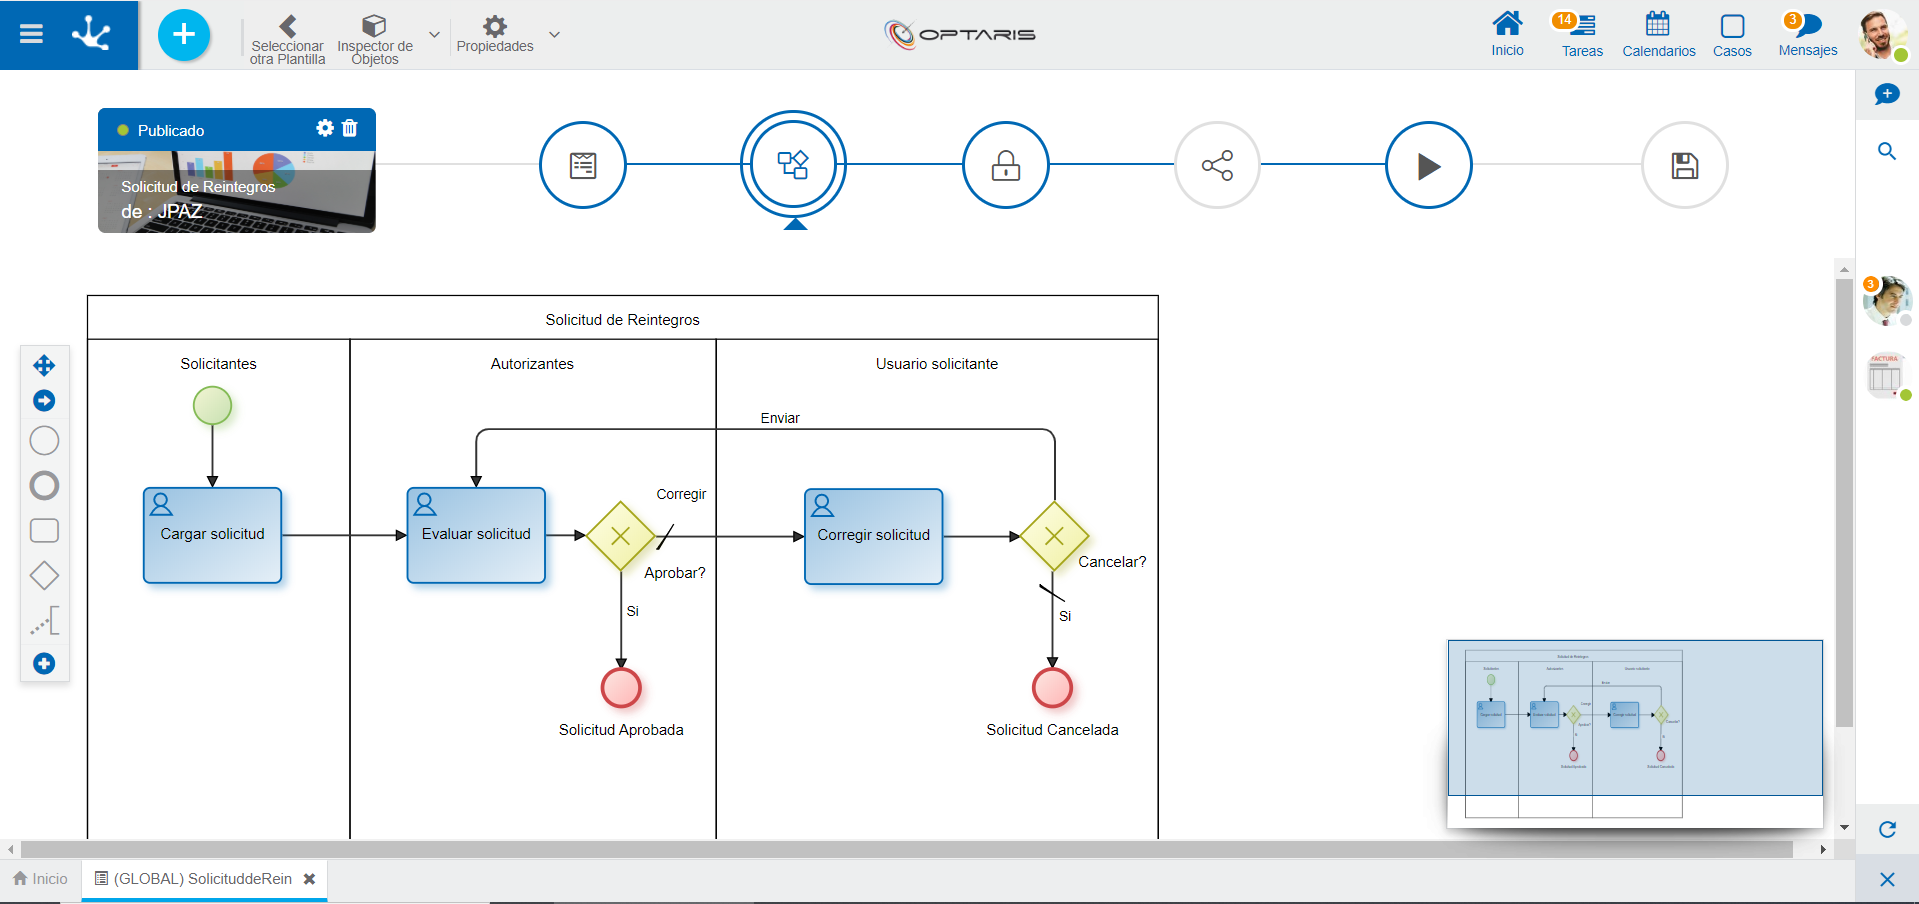The width and height of the screenshot is (1919, 904).
Task: Click the search magnifier in right sidebar
Action: click(1887, 151)
